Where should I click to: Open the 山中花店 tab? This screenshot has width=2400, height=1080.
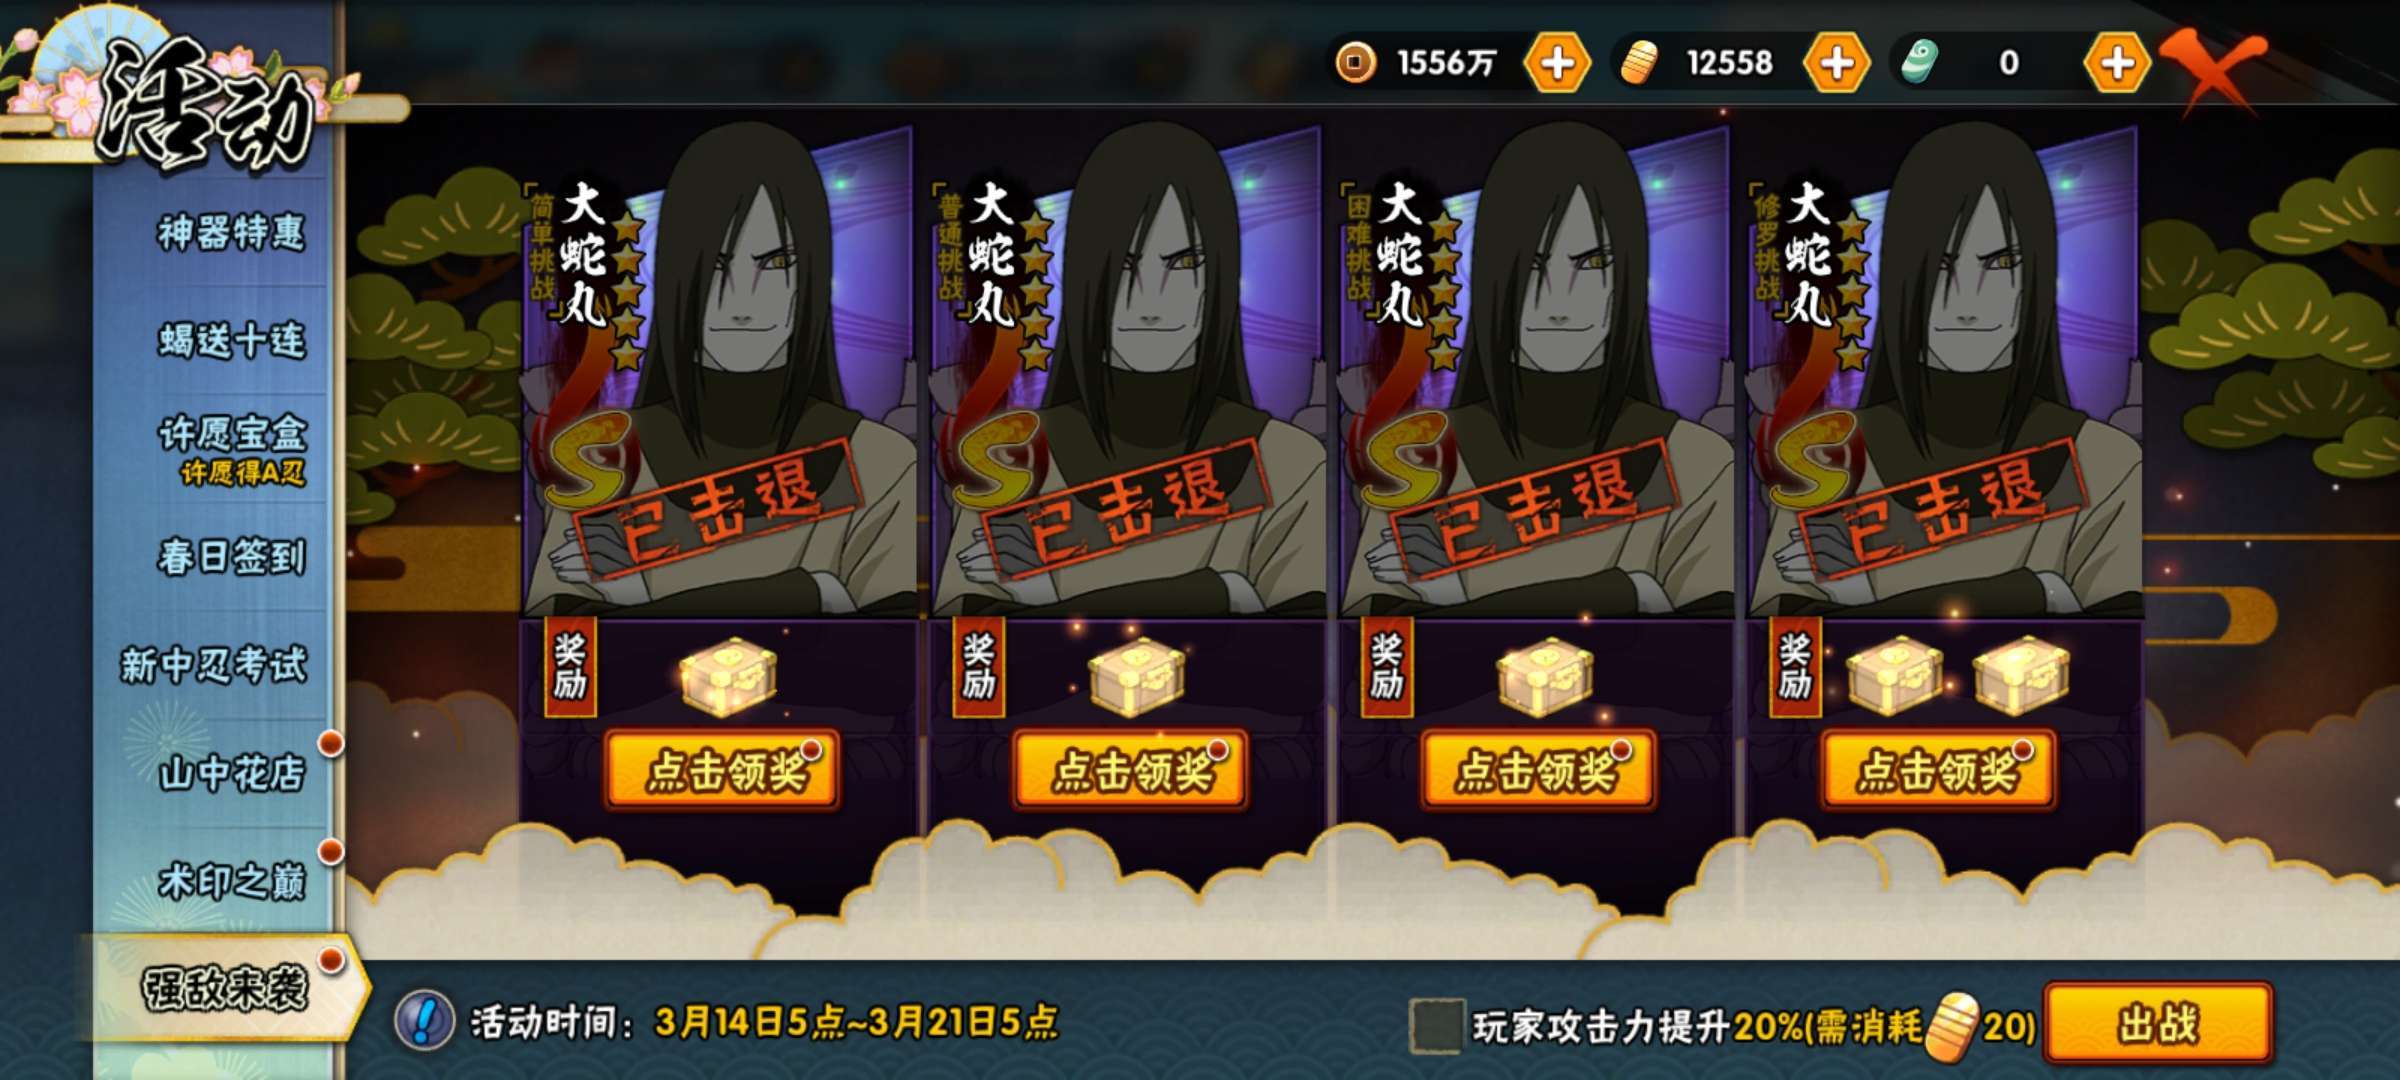pyautogui.click(x=231, y=772)
